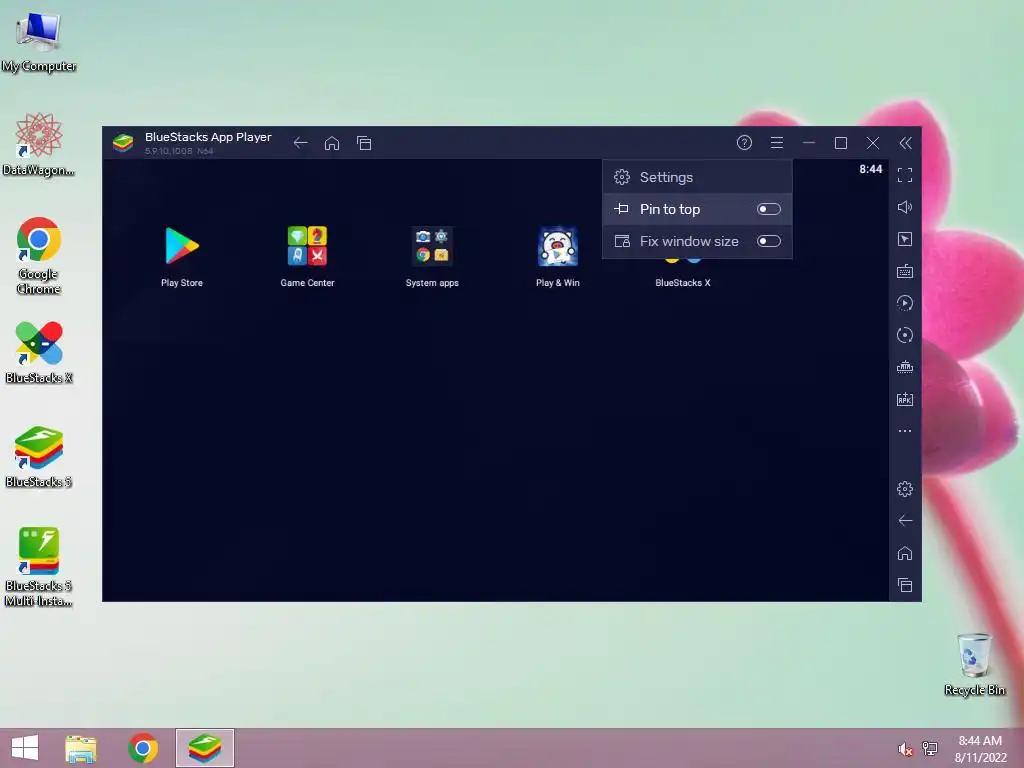Open the game controls keyboard icon
Image resolution: width=1024 pixels, height=768 pixels.
click(x=904, y=271)
